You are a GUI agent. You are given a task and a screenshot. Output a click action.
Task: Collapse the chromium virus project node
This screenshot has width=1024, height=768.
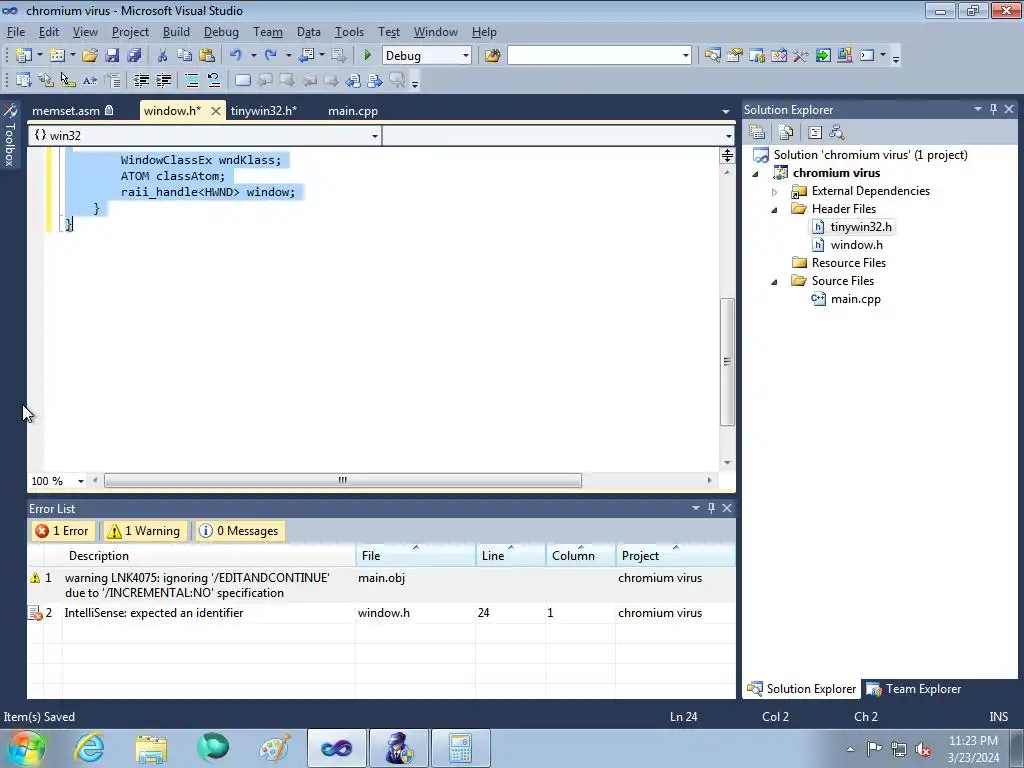pyautogui.click(x=756, y=174)
